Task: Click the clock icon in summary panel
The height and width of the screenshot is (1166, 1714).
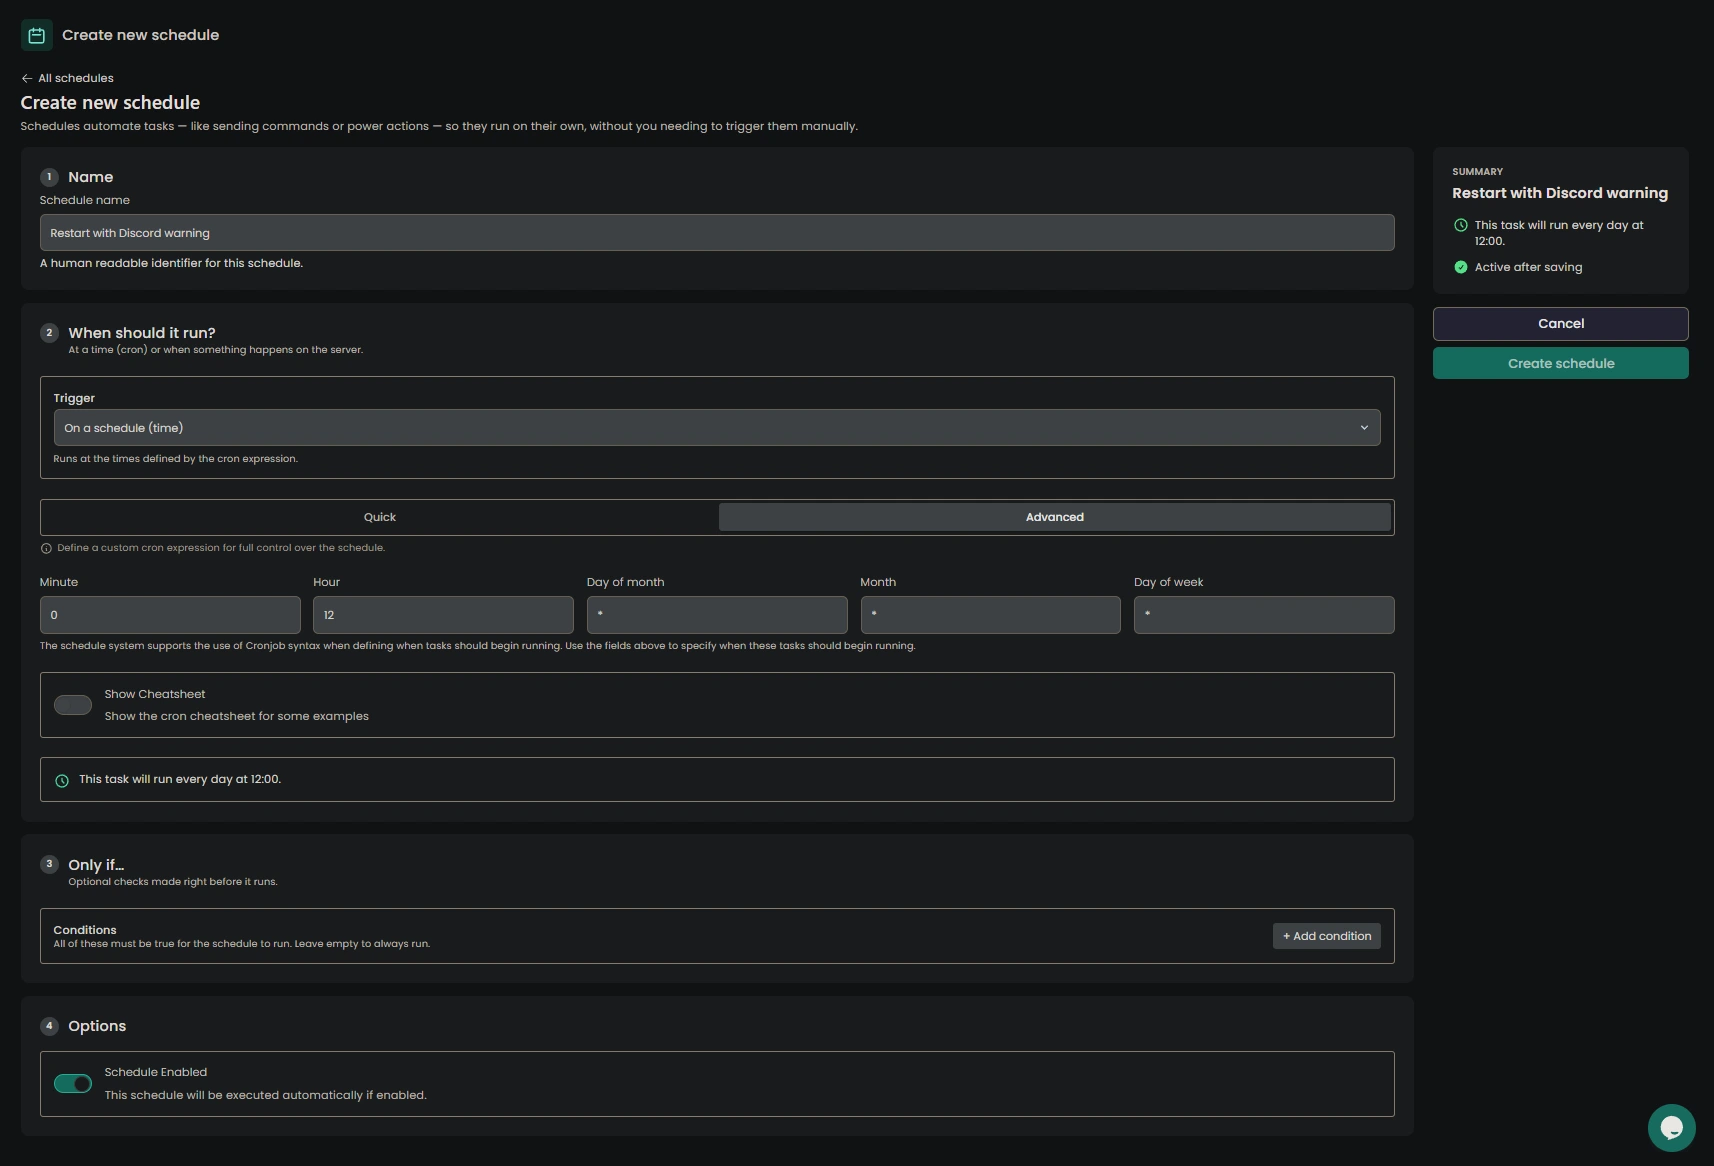Action: [1461, 225]
